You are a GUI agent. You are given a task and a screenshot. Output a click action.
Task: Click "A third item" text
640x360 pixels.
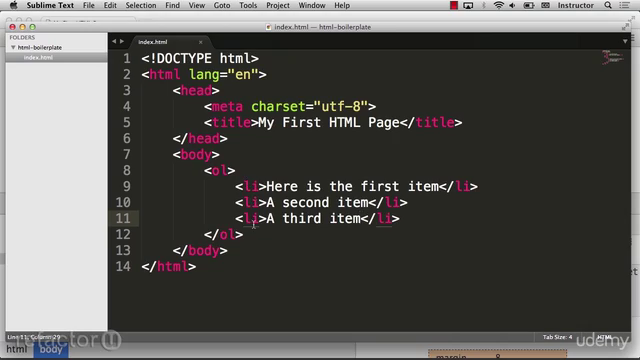pos(313,218)
